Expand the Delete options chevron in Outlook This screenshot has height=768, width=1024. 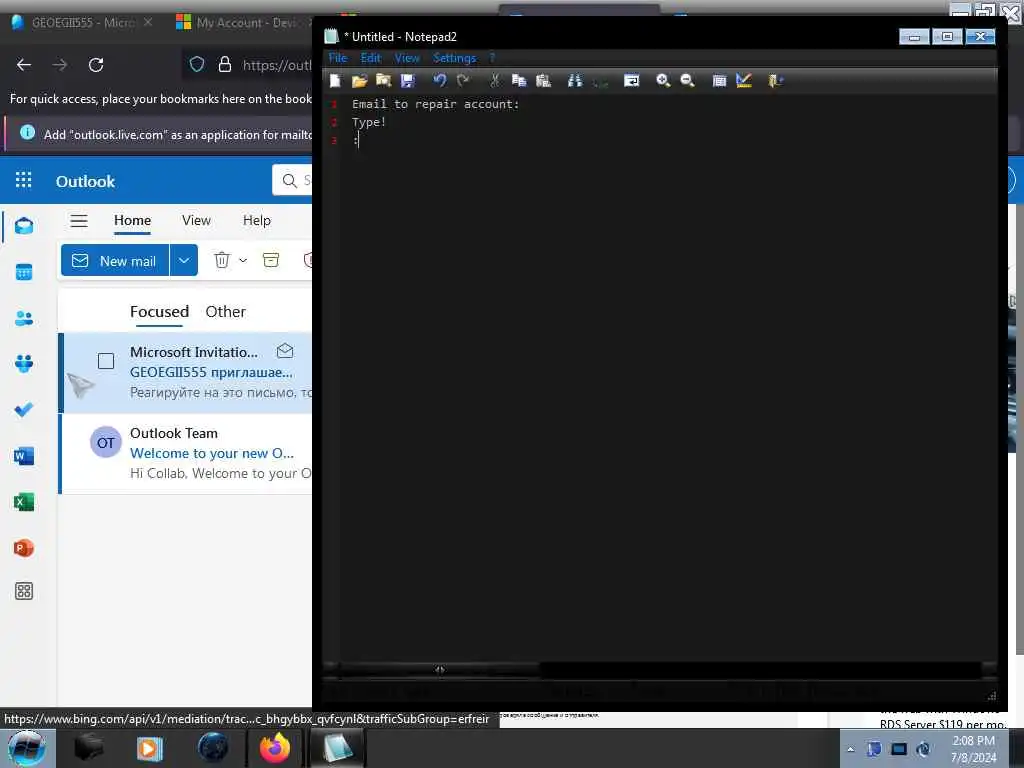(243, 261)
